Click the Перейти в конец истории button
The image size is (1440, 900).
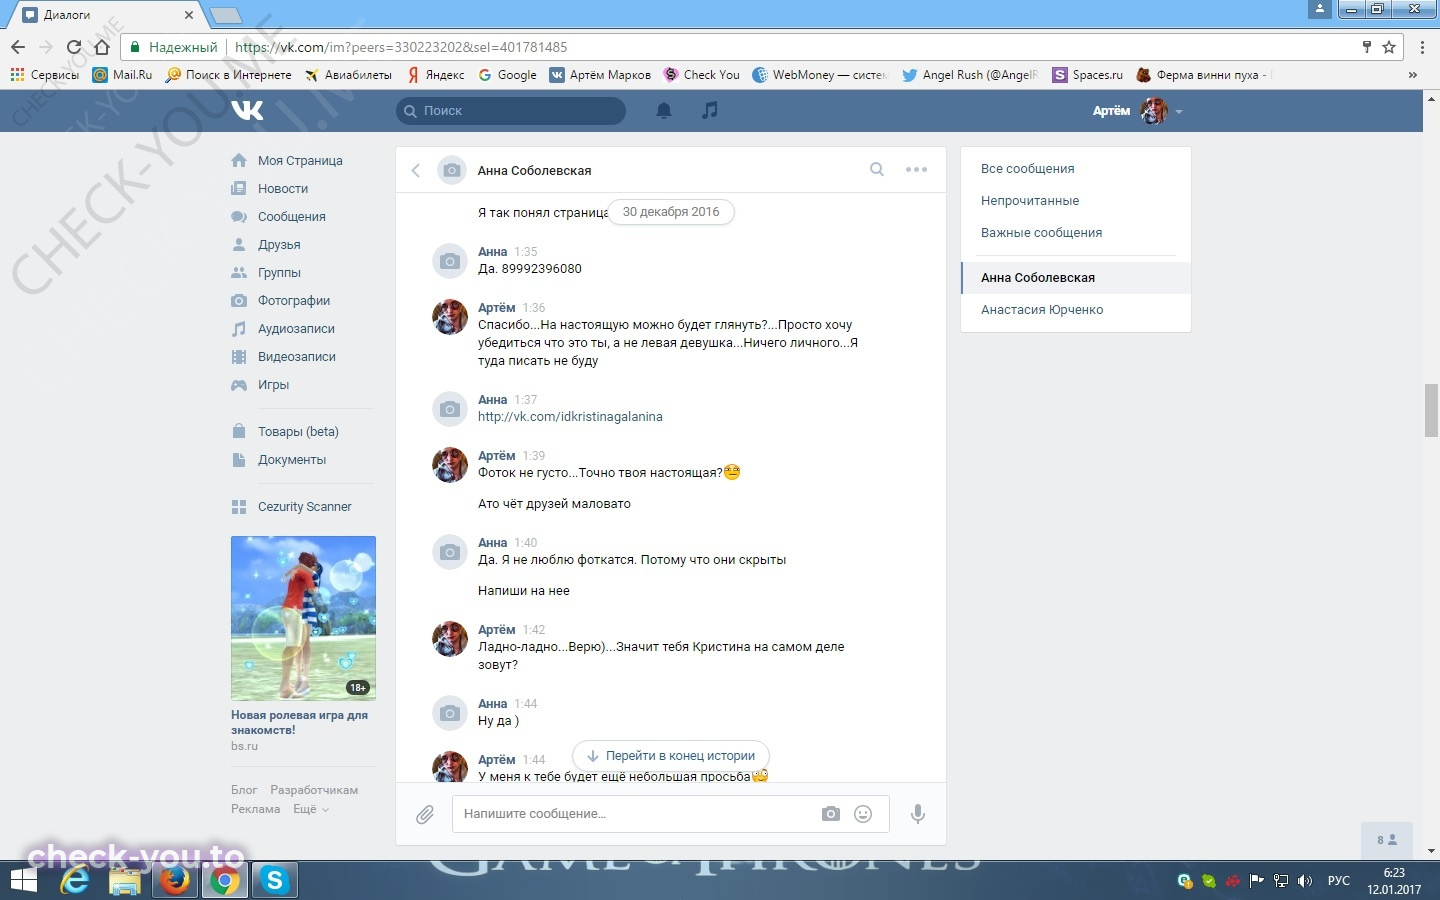tap(671, 756)
